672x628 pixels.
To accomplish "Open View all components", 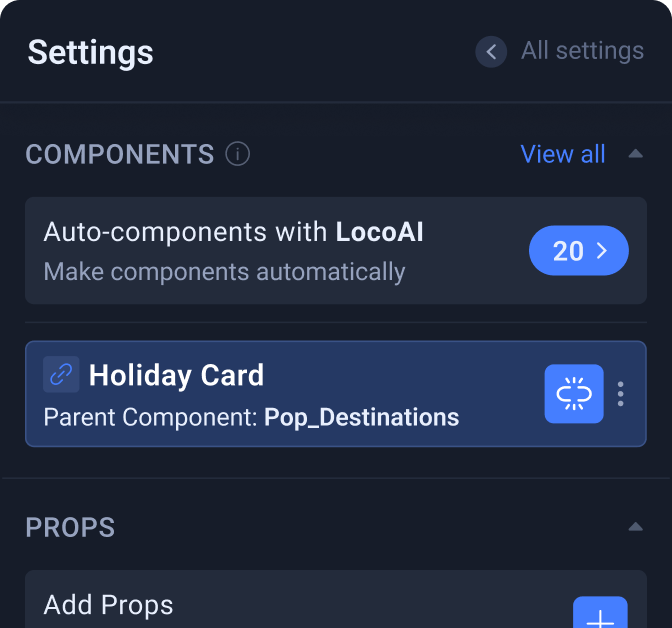I will 563,154.
